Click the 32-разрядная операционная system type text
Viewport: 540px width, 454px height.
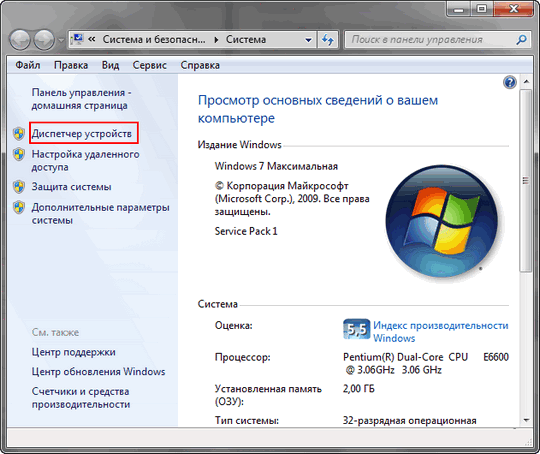[410, 421]
